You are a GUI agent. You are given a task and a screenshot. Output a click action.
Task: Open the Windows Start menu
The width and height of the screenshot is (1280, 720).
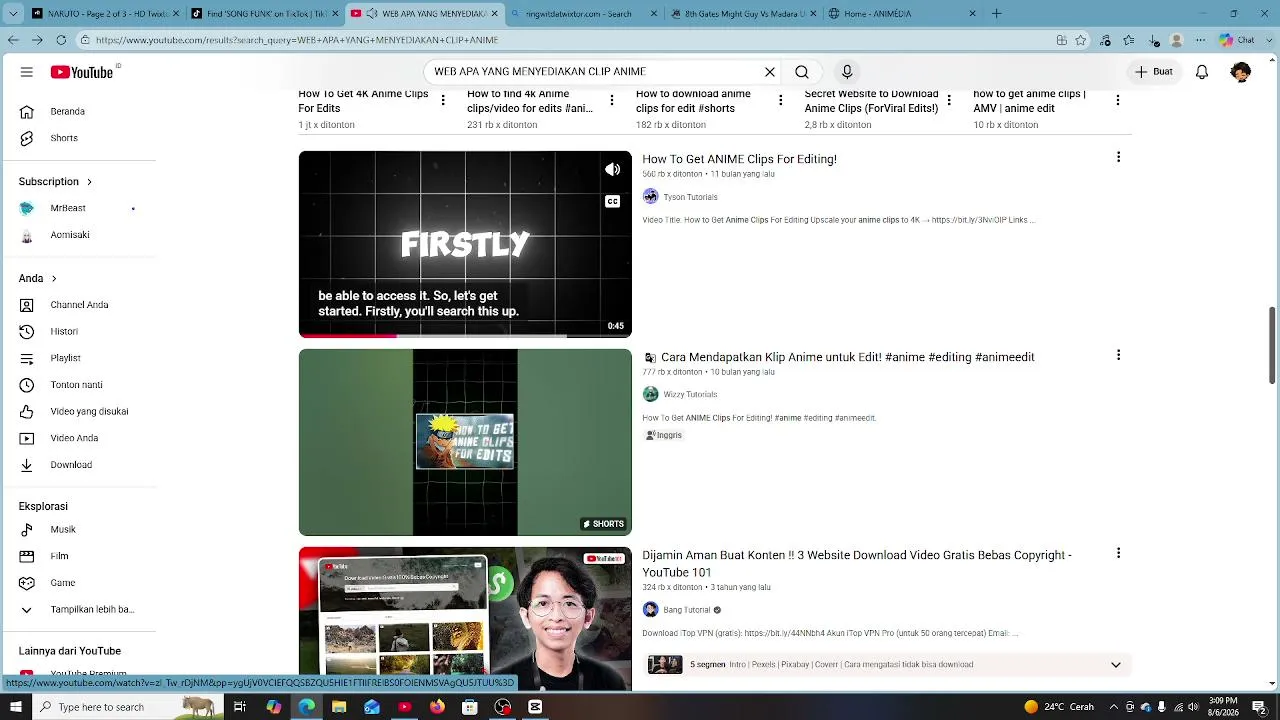coord(15,707)
